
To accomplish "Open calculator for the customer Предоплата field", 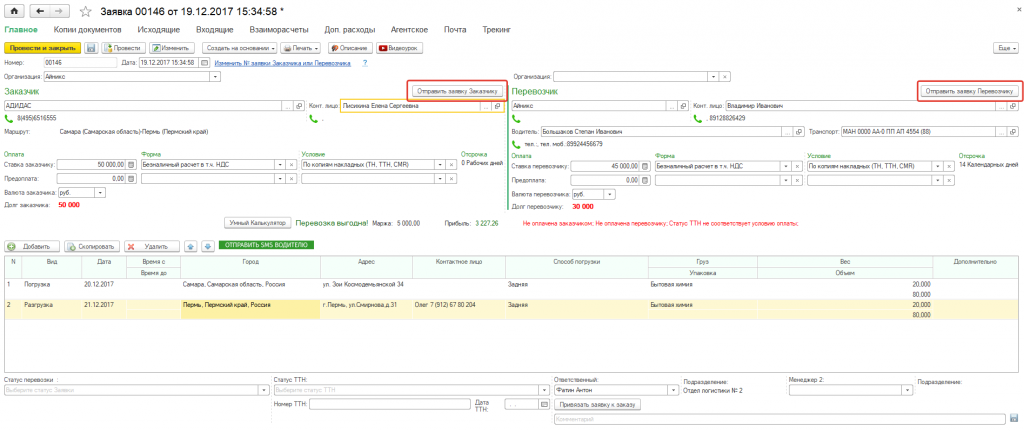I will (x=131, y=178).
